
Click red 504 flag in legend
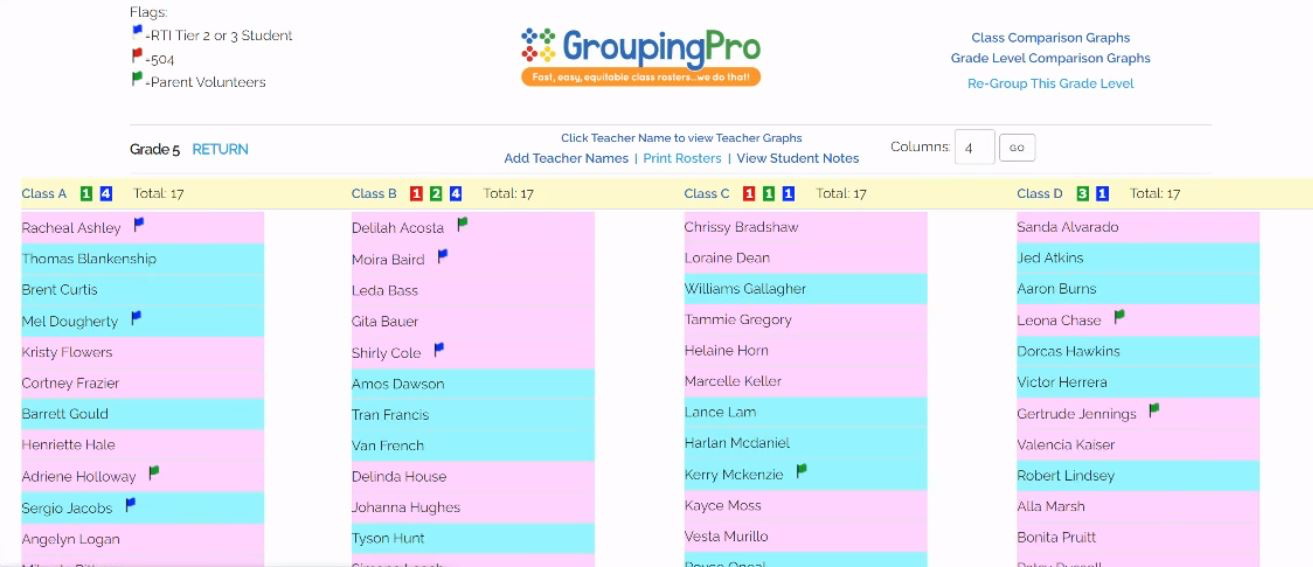click(x=137, y=57)
